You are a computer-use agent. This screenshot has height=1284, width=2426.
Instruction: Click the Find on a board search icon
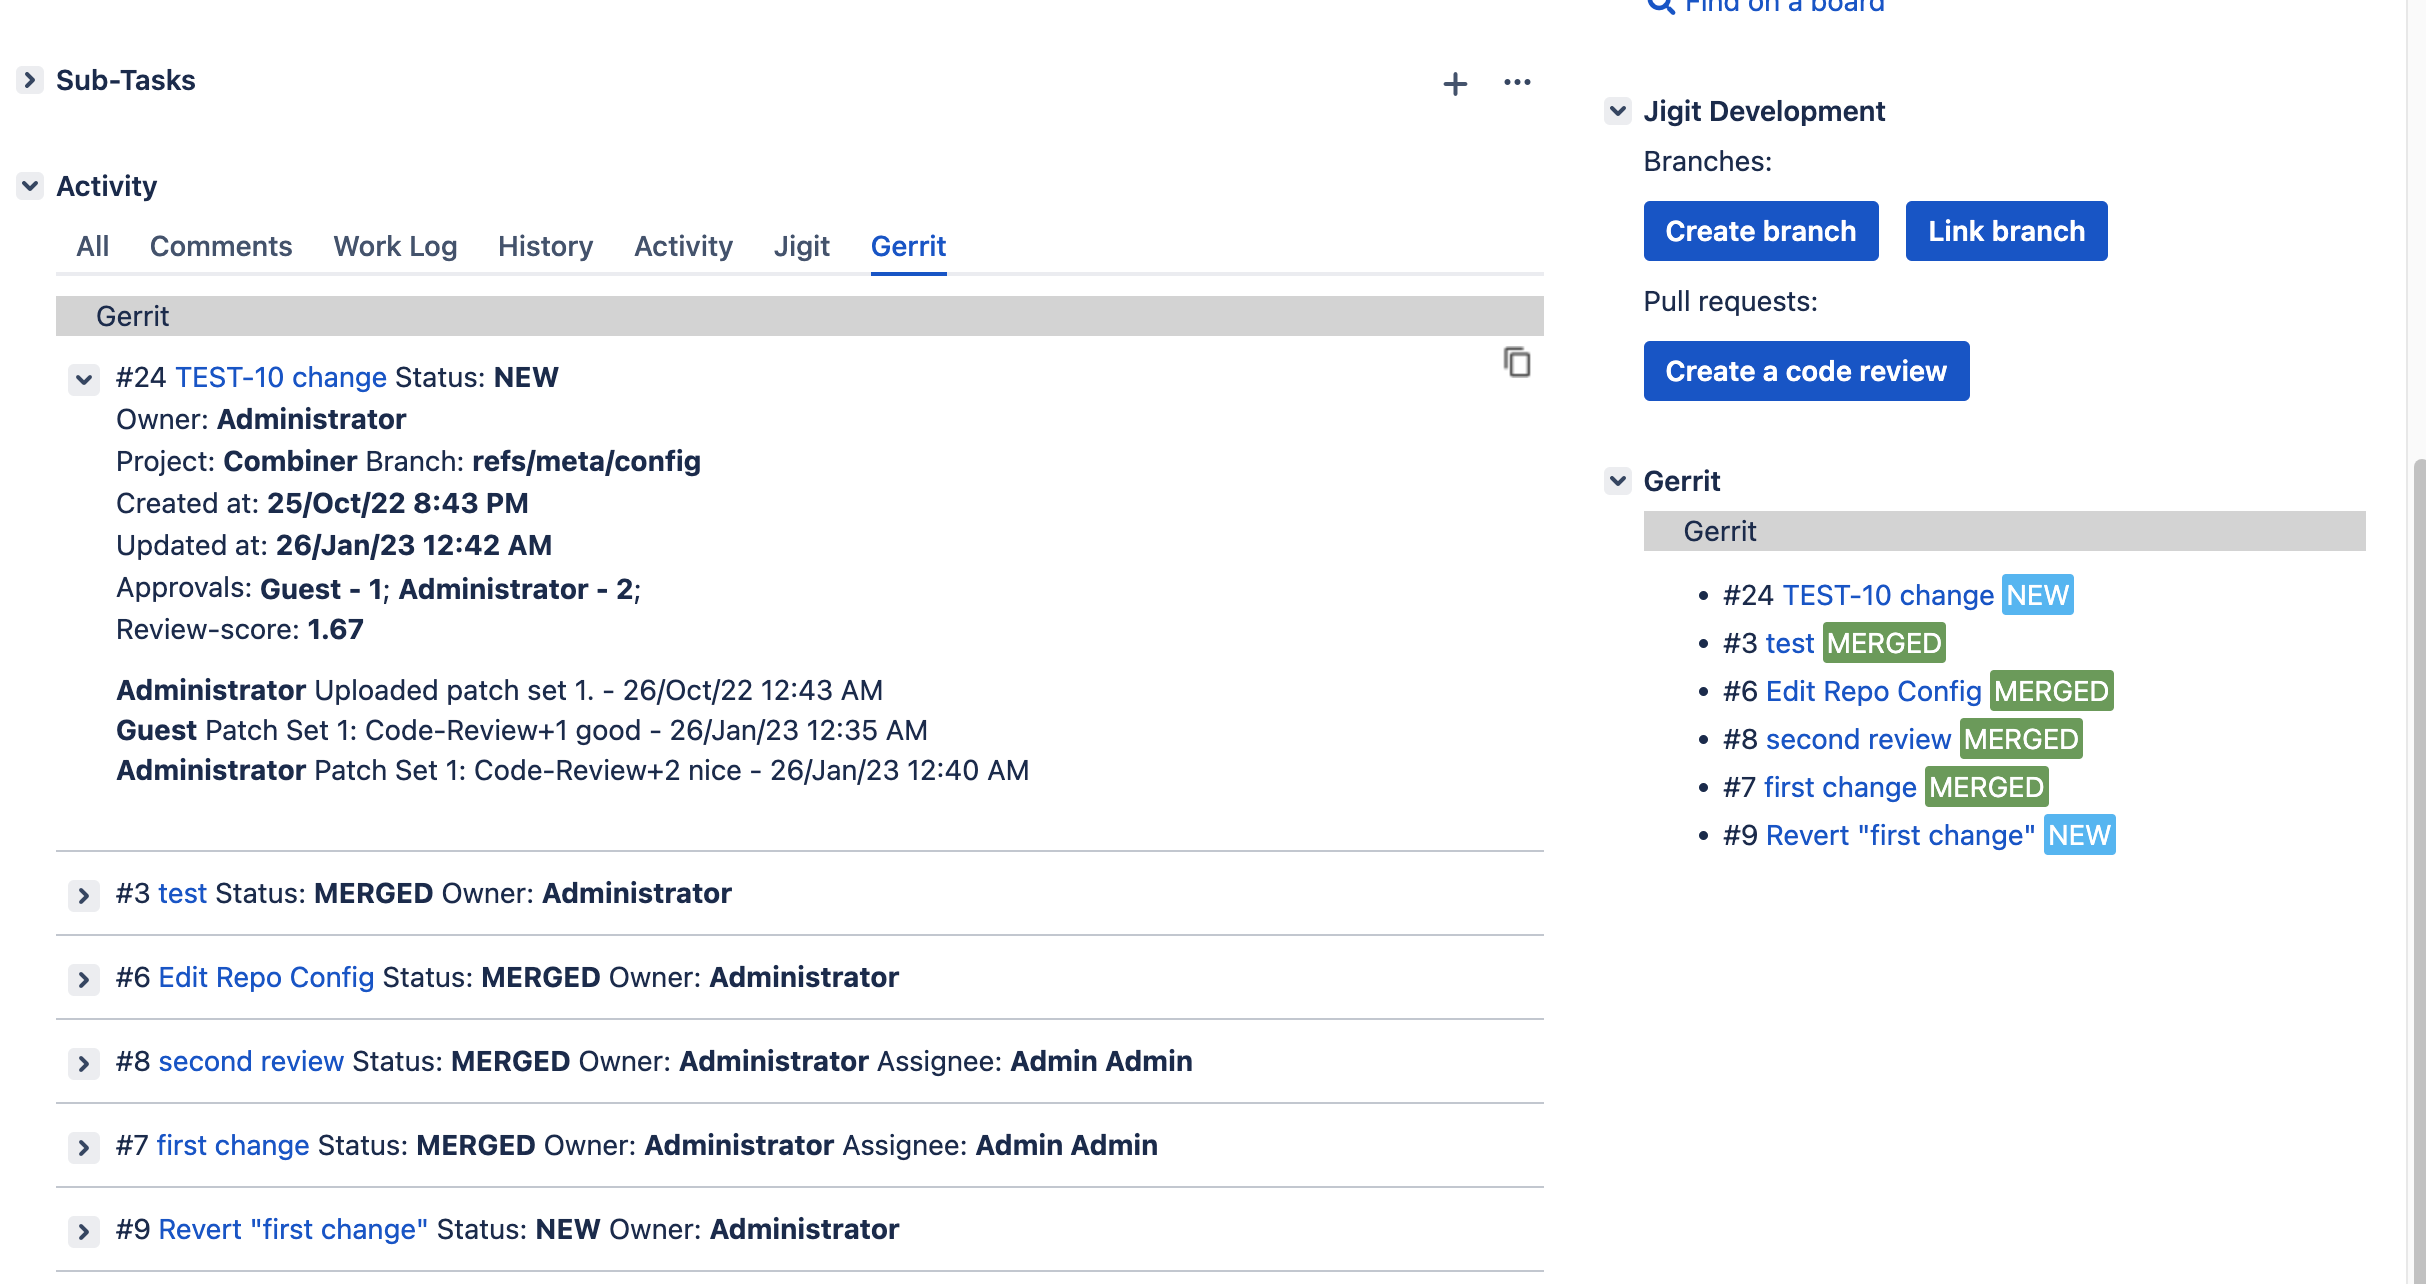(1659, 6)
